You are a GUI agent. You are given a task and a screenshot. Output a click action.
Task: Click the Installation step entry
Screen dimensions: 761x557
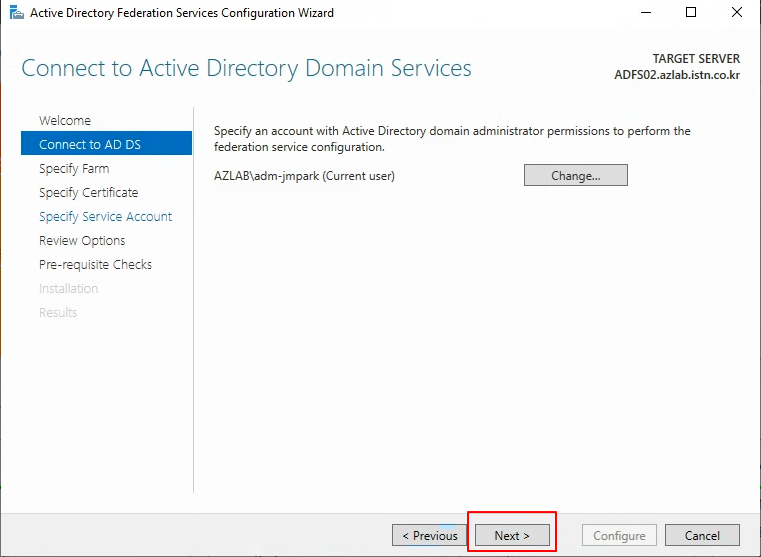[x=68, y=289]
